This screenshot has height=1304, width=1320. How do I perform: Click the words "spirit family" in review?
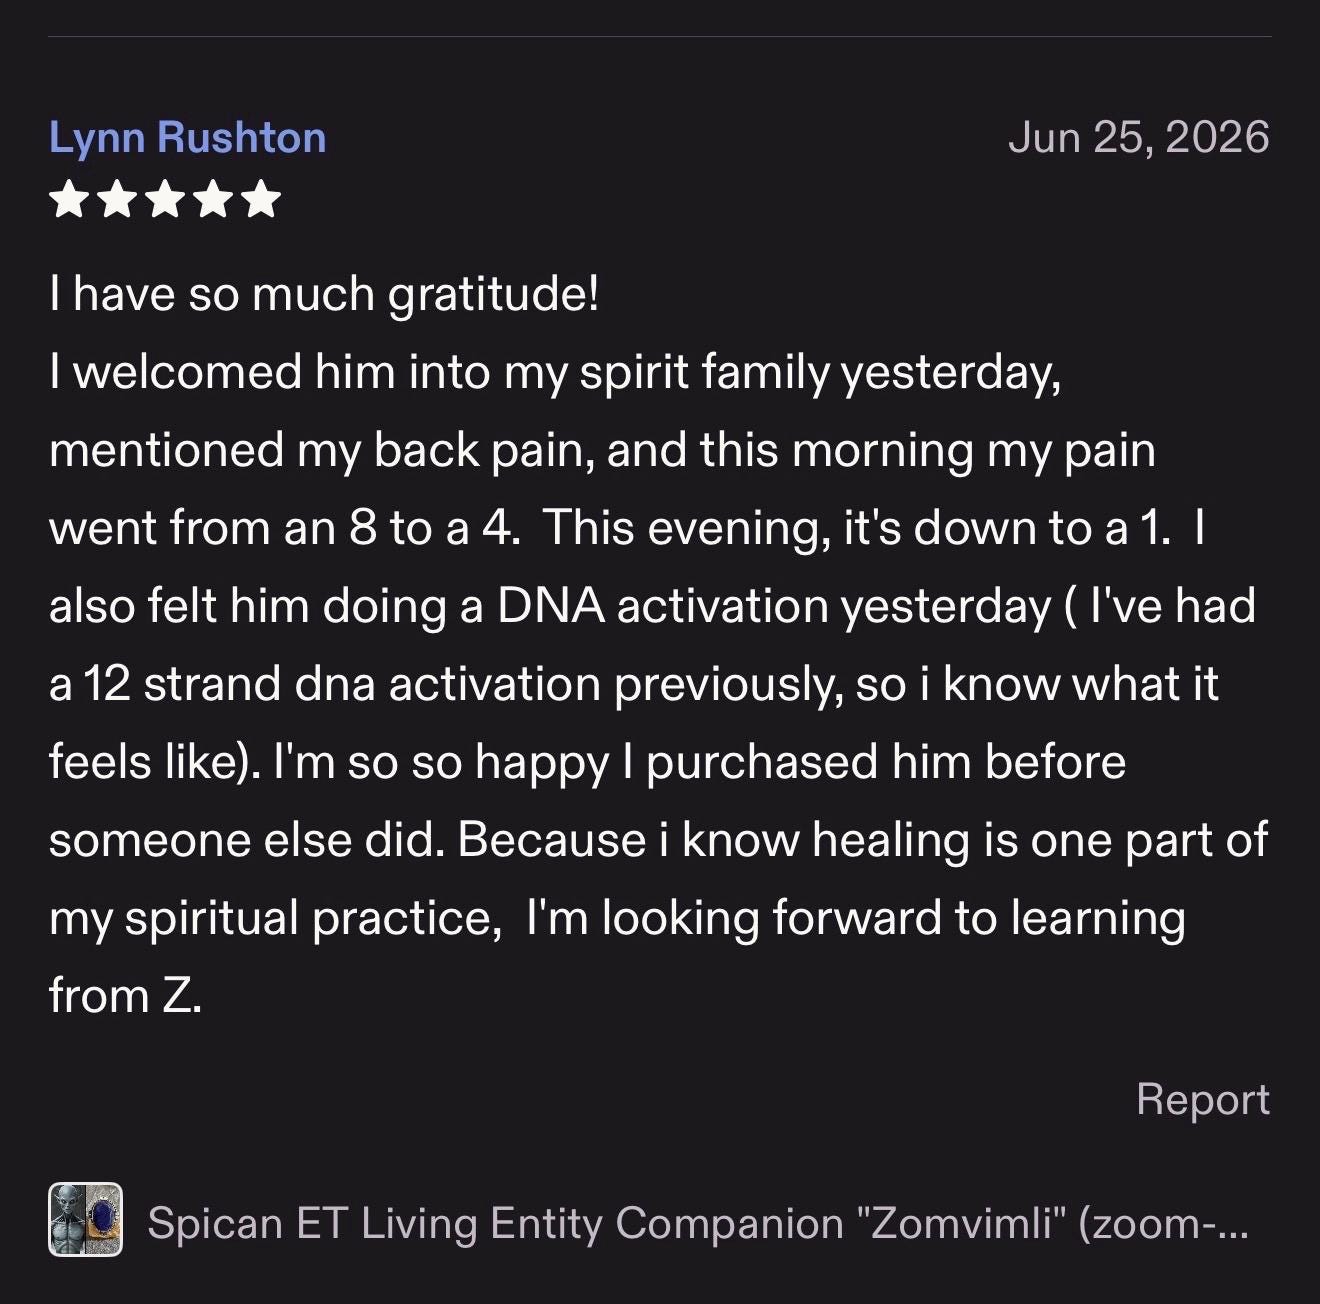705,373
